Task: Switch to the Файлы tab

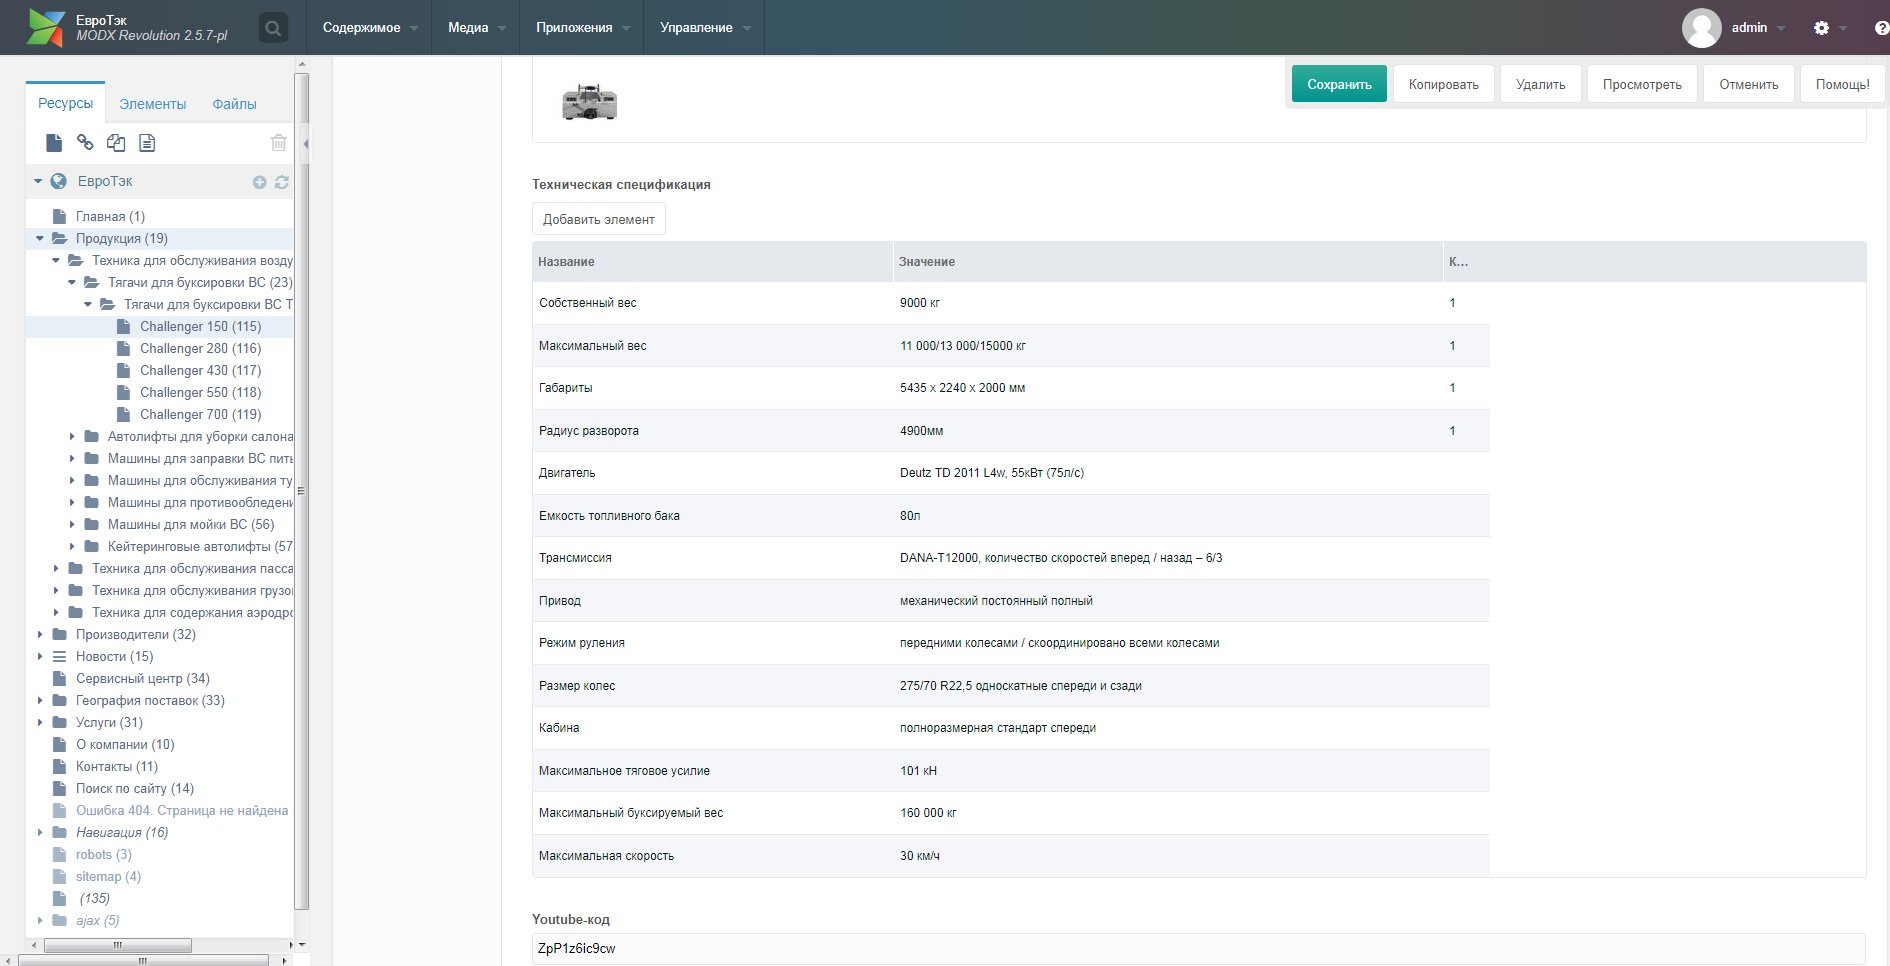Action: (x=234, y=104)
